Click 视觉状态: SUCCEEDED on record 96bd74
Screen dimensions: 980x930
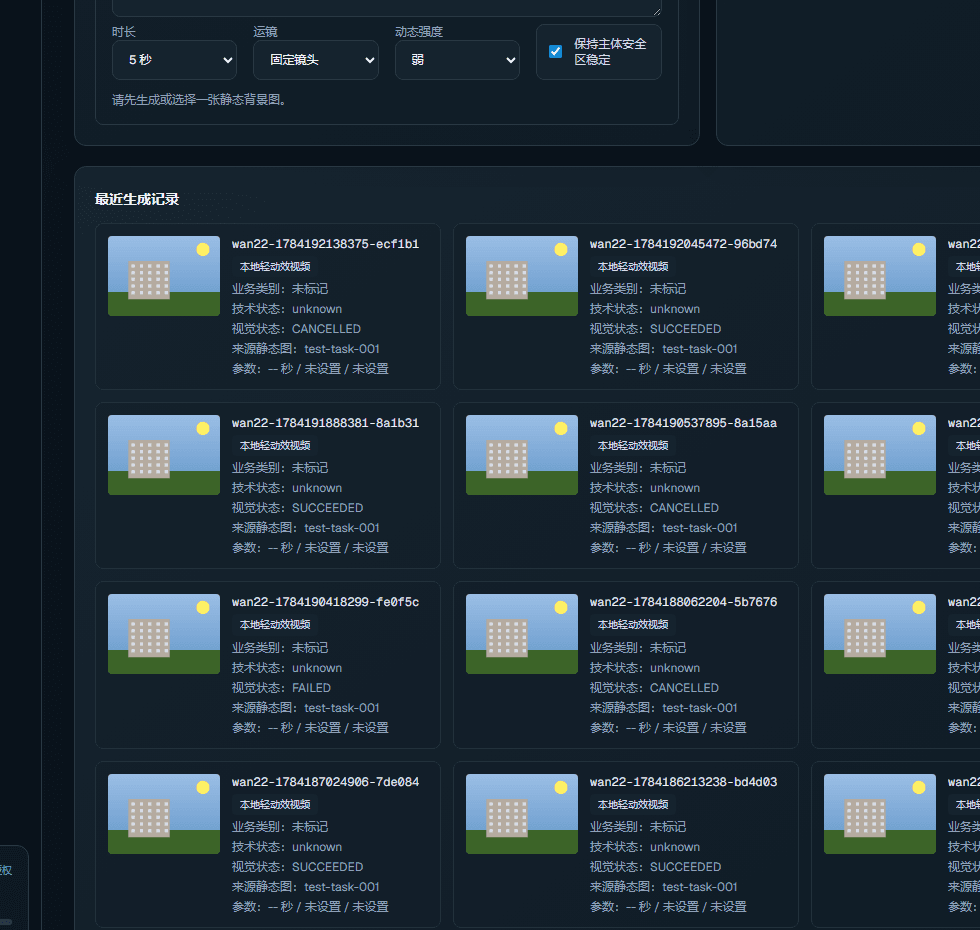click(656, 329)
